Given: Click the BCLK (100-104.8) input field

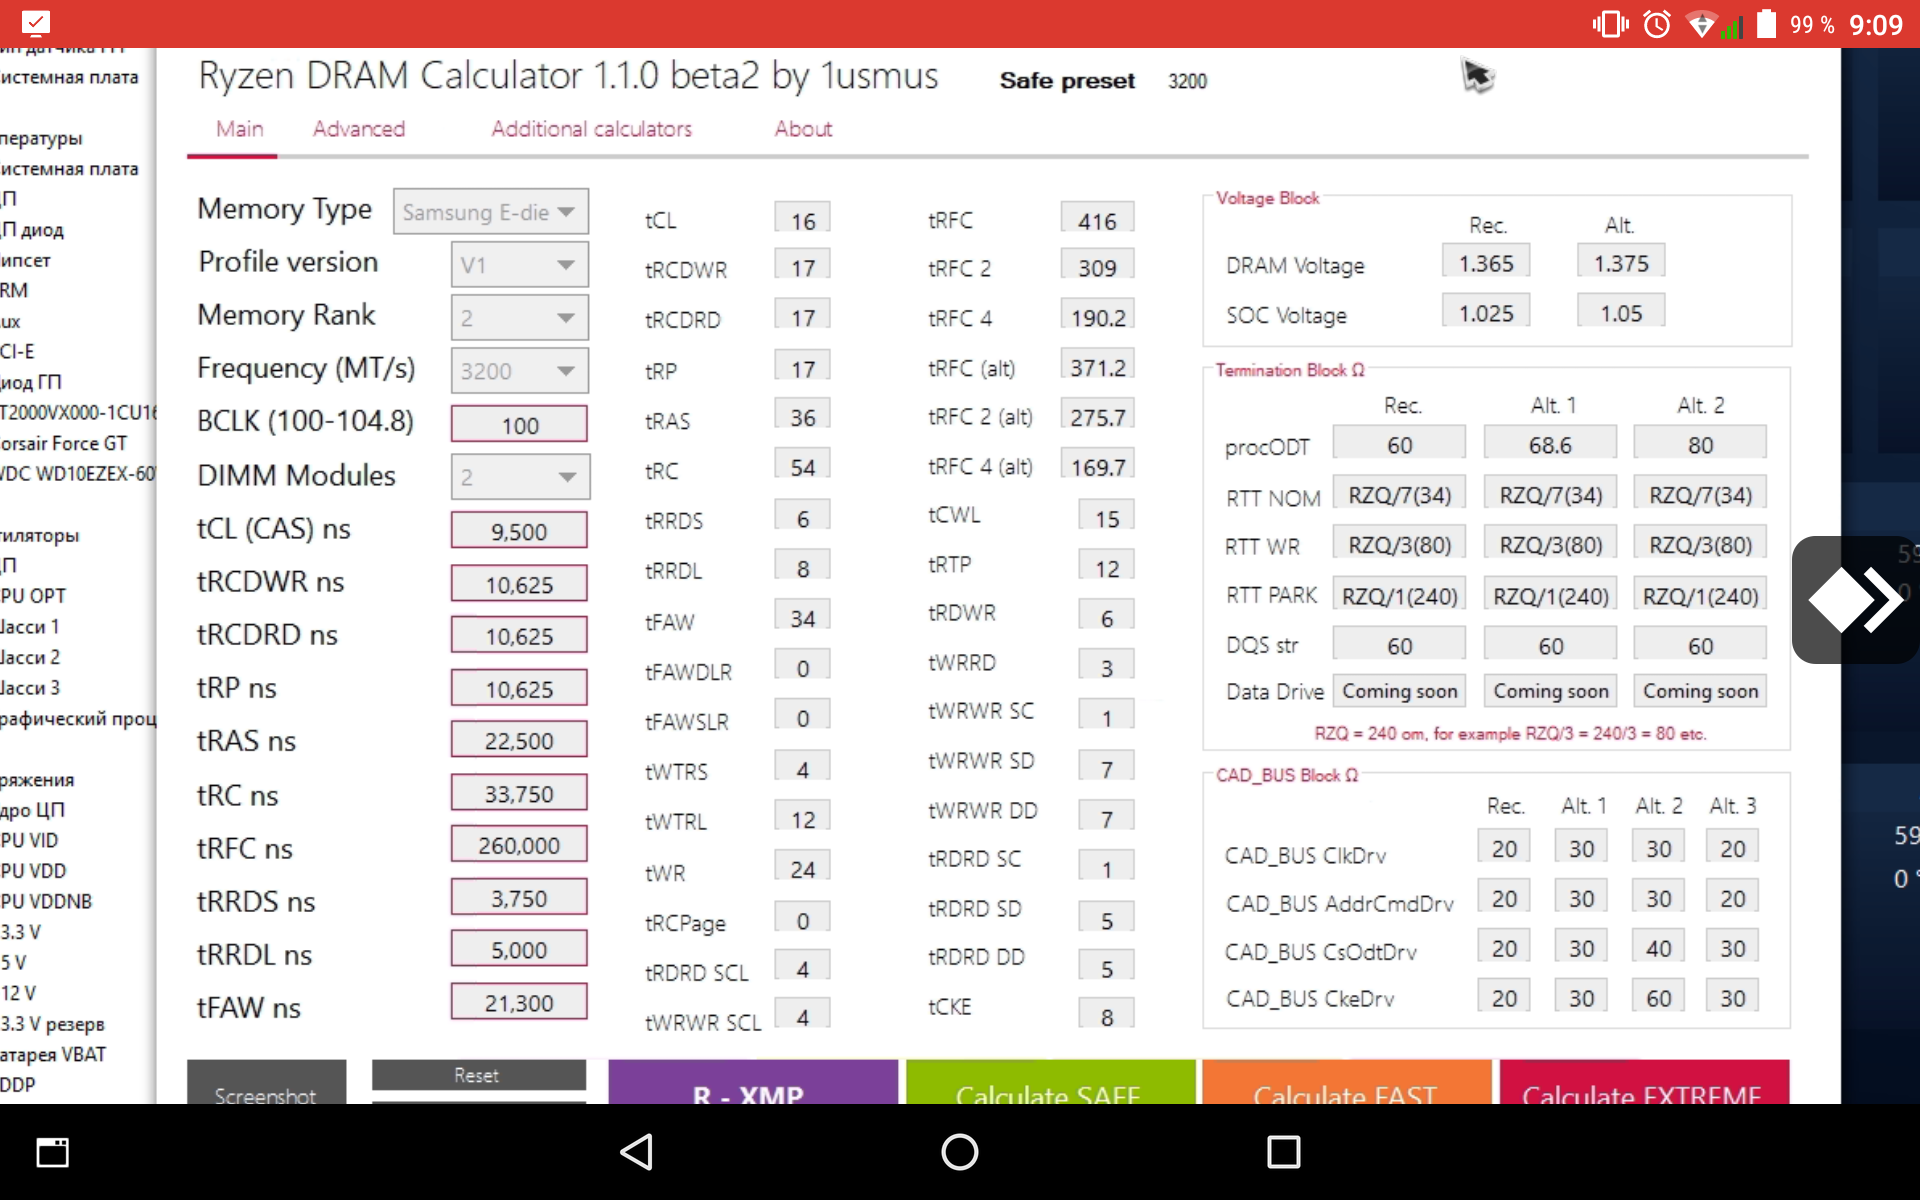Looking at the screenshot, I should click(519, 424).
